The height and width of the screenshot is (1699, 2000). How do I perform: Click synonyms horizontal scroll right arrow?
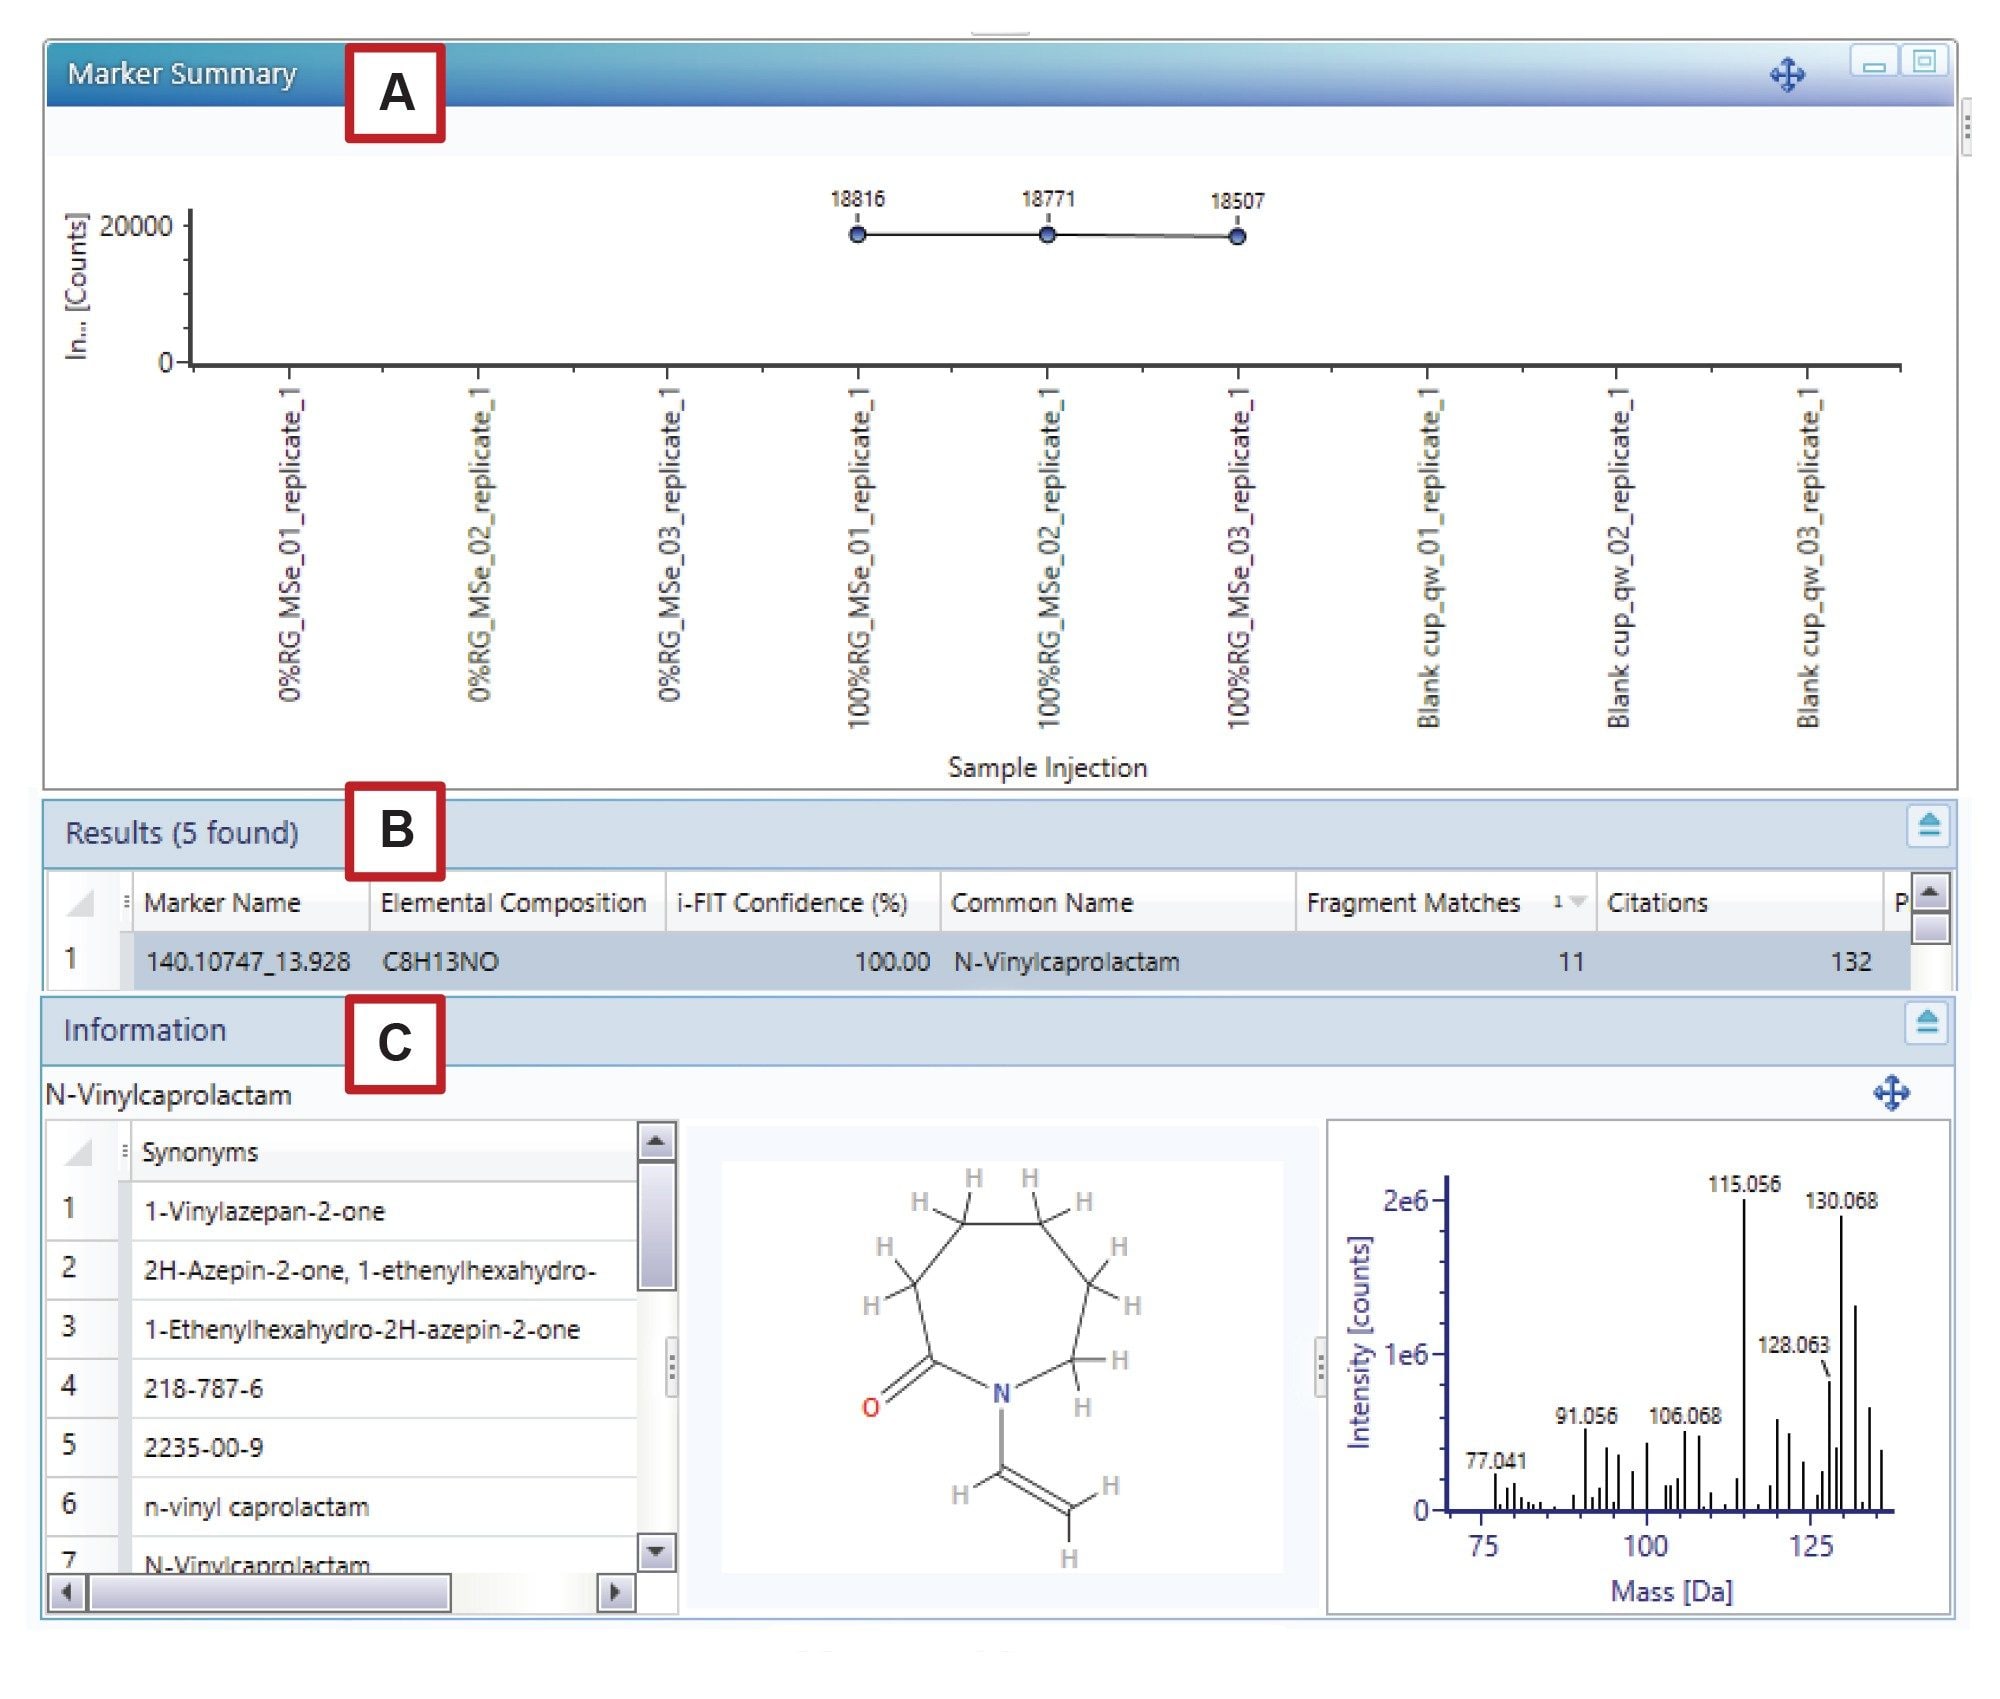click(615, 1592)
